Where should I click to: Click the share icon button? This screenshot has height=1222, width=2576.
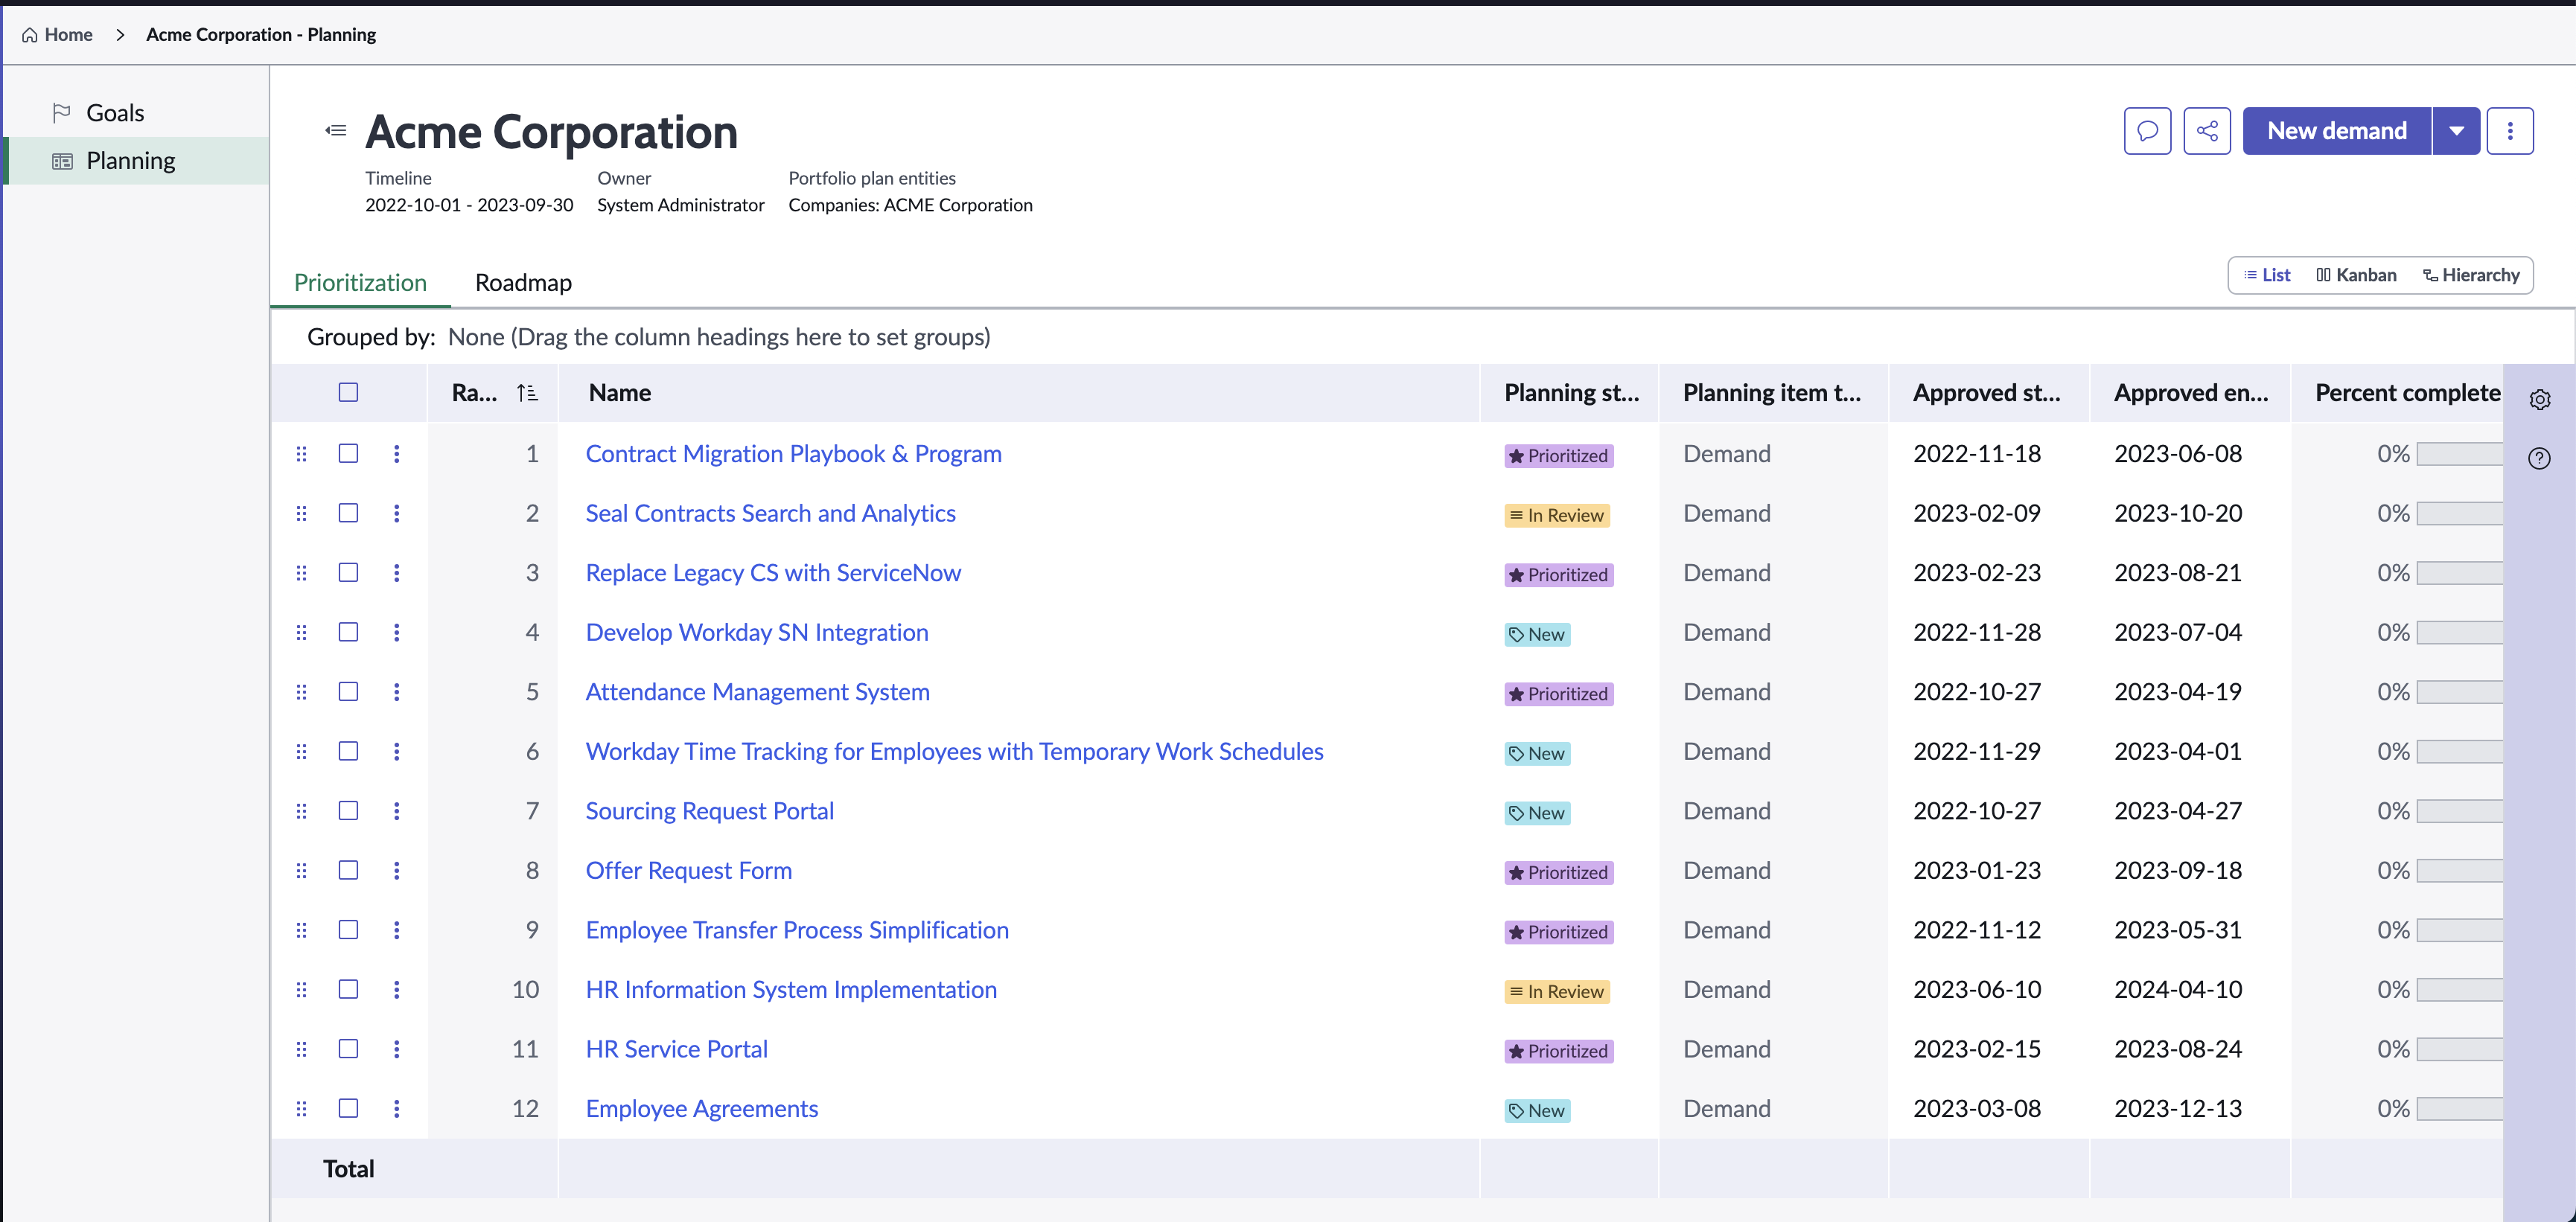(2207, 131)
